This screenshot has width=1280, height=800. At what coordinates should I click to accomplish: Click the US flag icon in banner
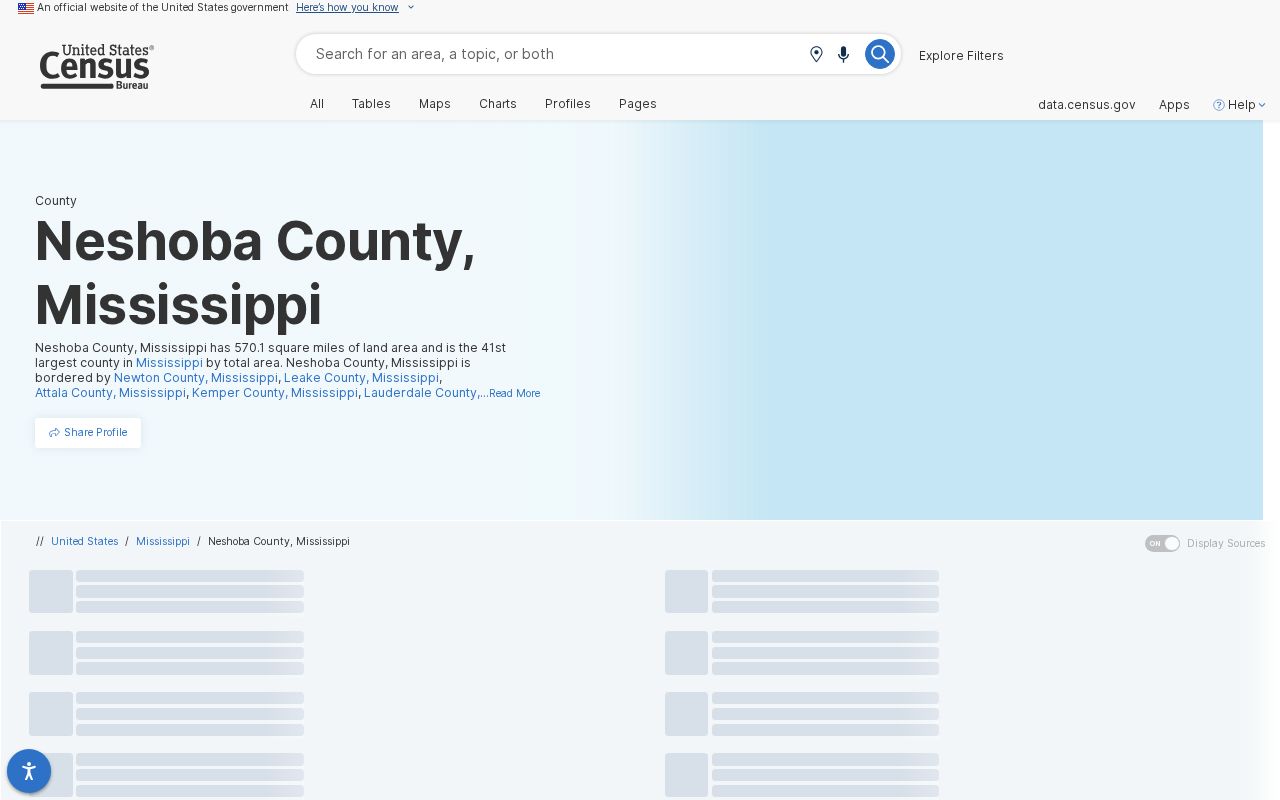tap(26, 8)
